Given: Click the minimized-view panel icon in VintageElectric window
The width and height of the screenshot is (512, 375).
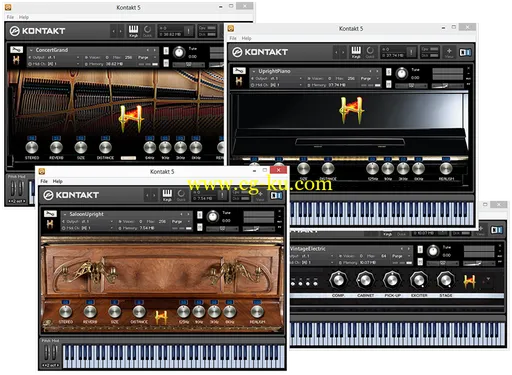Looking at the screenshot, I should (x=497, y=230).
